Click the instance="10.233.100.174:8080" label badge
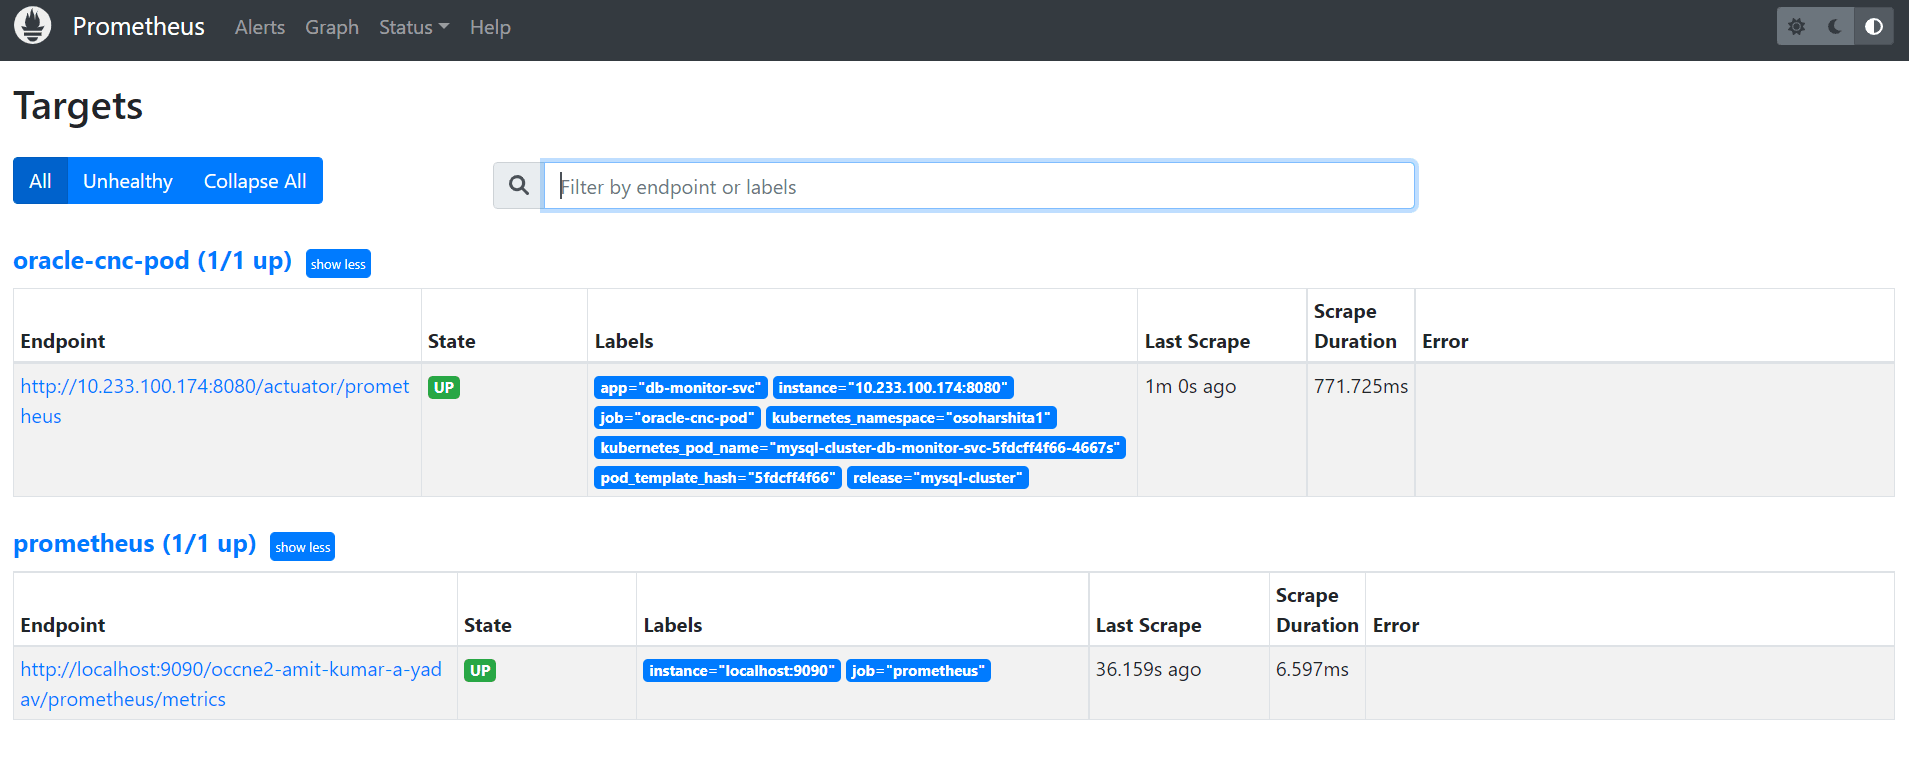This screenshot has height=770, width=1909. click(893, 388)
